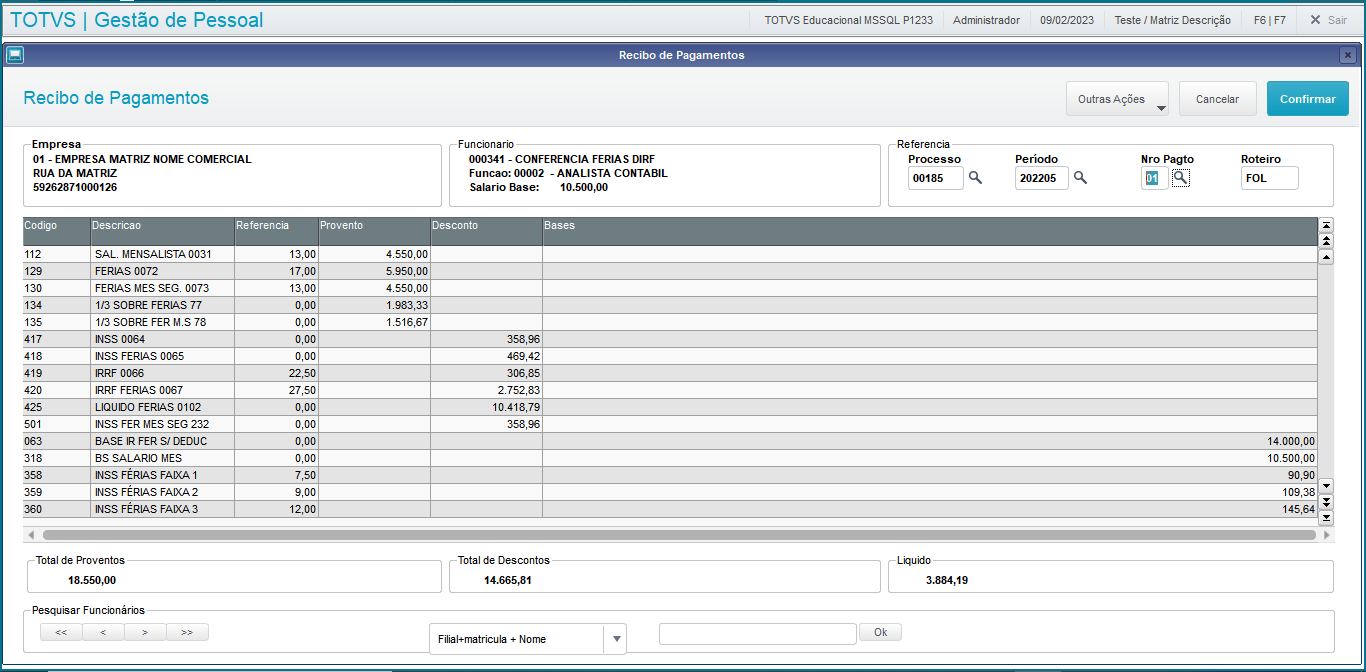Click Sair in the top bar

[1328, 20]
